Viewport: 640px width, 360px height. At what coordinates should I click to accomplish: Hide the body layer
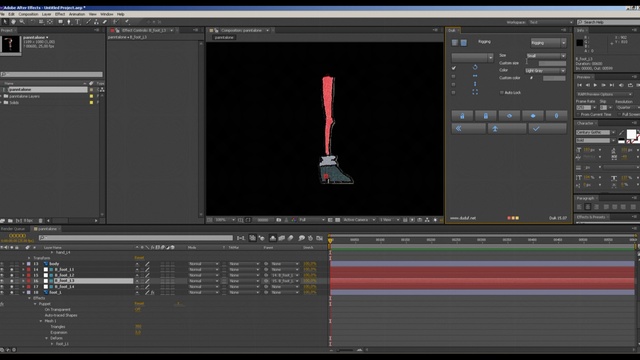click(2, 264)
